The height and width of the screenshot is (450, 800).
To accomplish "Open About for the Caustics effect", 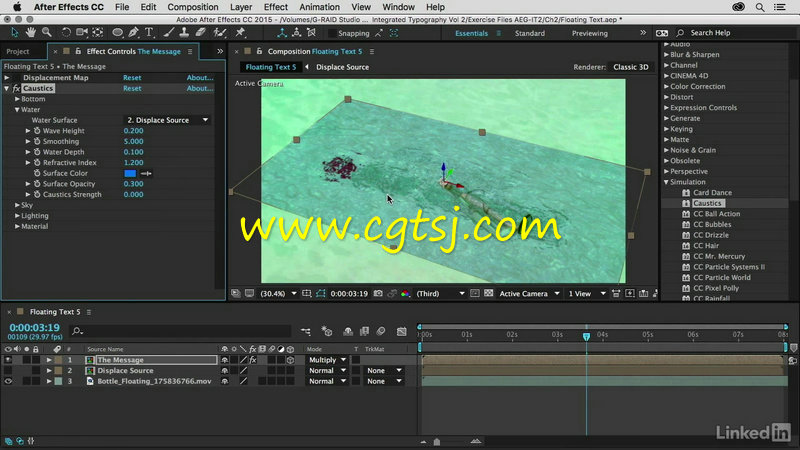I will (x=199, y=88).
